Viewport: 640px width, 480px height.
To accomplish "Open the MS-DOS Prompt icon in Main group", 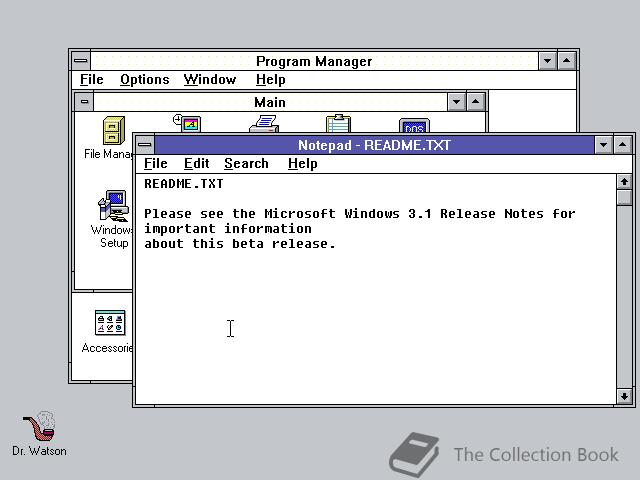I will tap(414, 125).
